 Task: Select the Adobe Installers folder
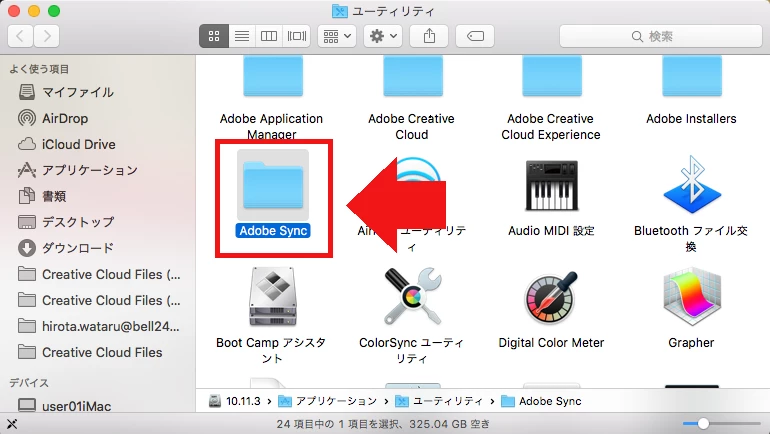tap(692, 76)
